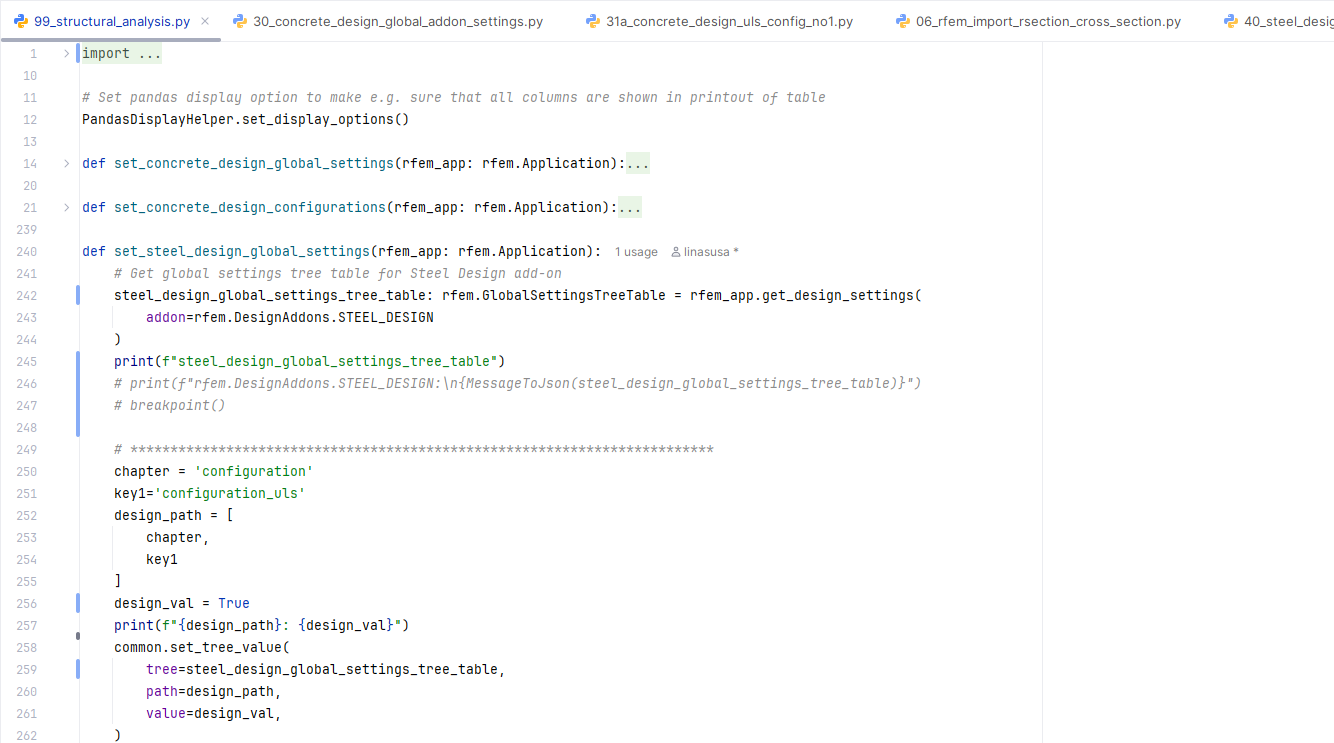
Task: Click the change marker beside line 259
Action: coord(77,668)
